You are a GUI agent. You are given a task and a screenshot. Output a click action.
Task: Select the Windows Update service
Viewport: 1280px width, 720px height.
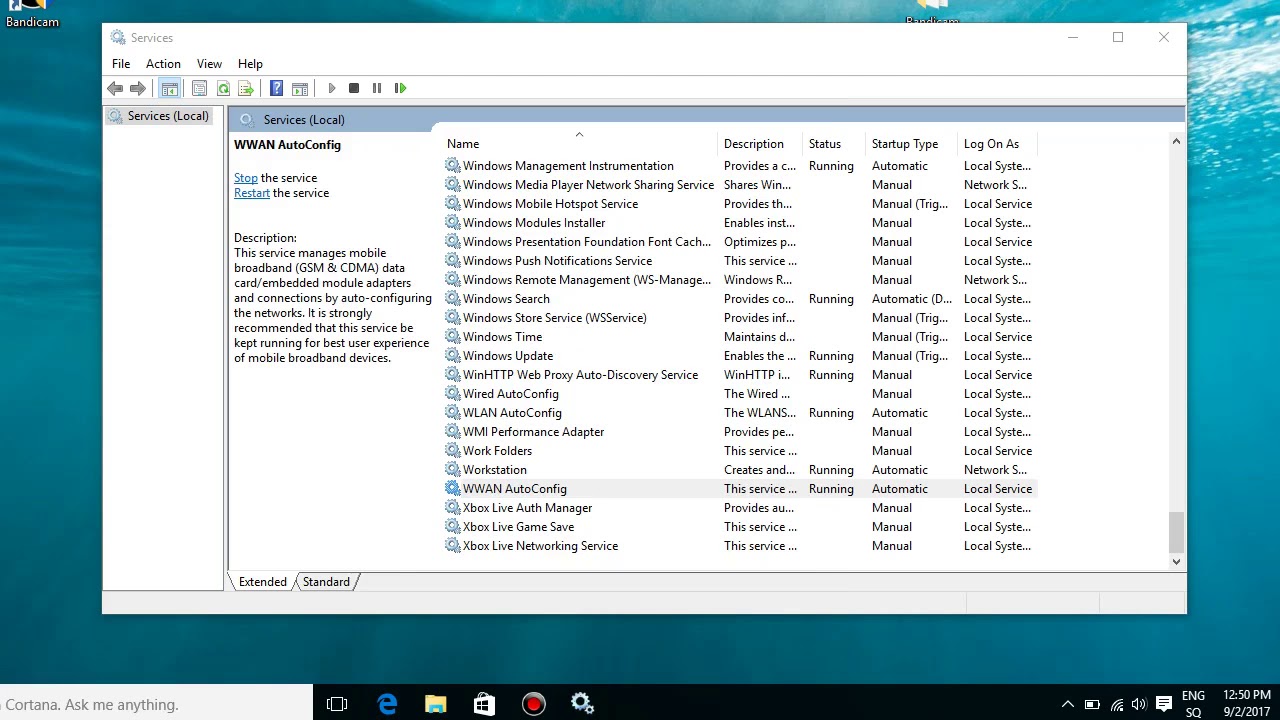point(740,356)
